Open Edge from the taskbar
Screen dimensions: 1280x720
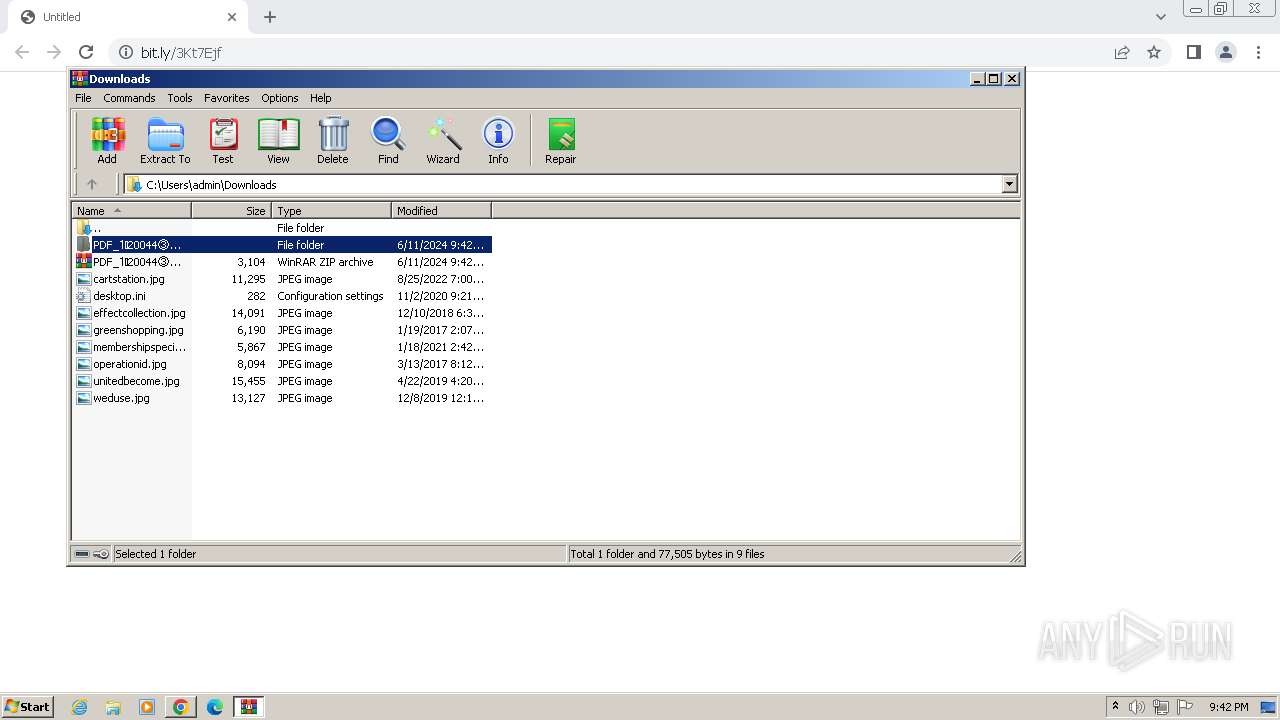coord(215,707)
